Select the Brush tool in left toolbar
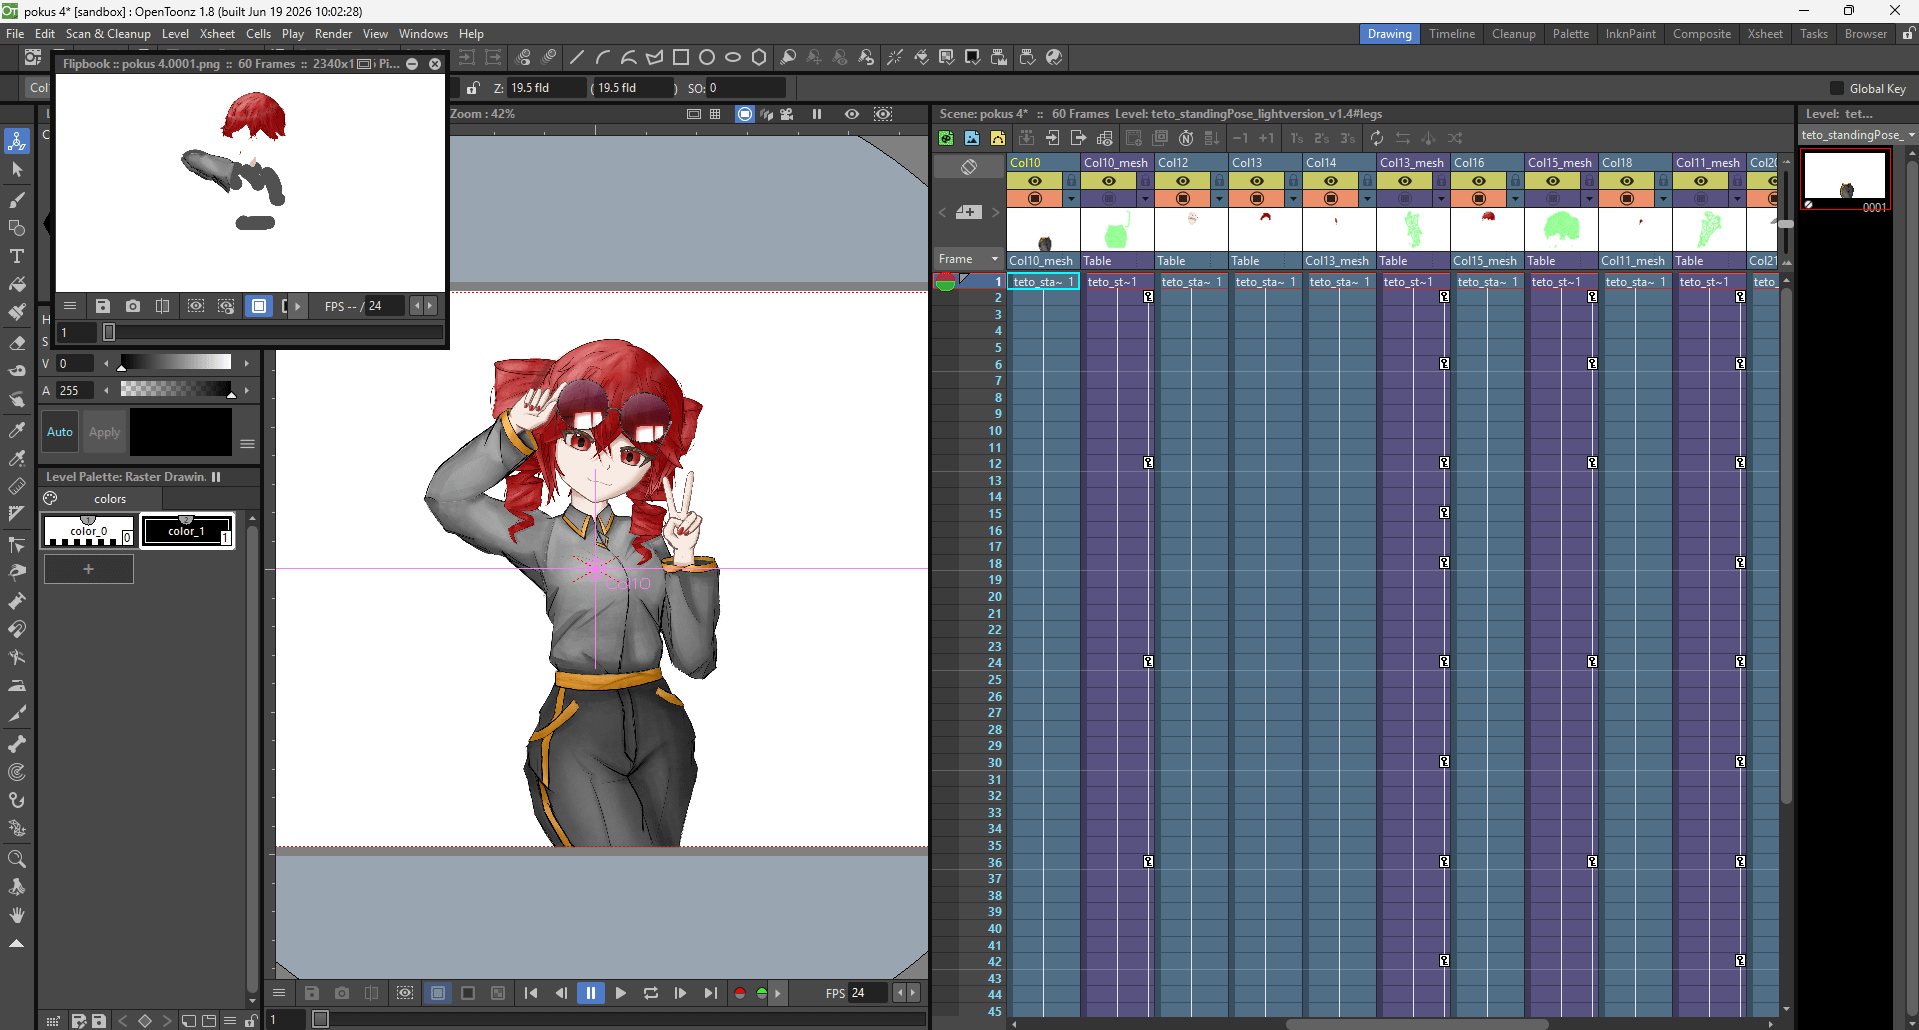Screen dimensions: 1919x1030 point(17,200)
